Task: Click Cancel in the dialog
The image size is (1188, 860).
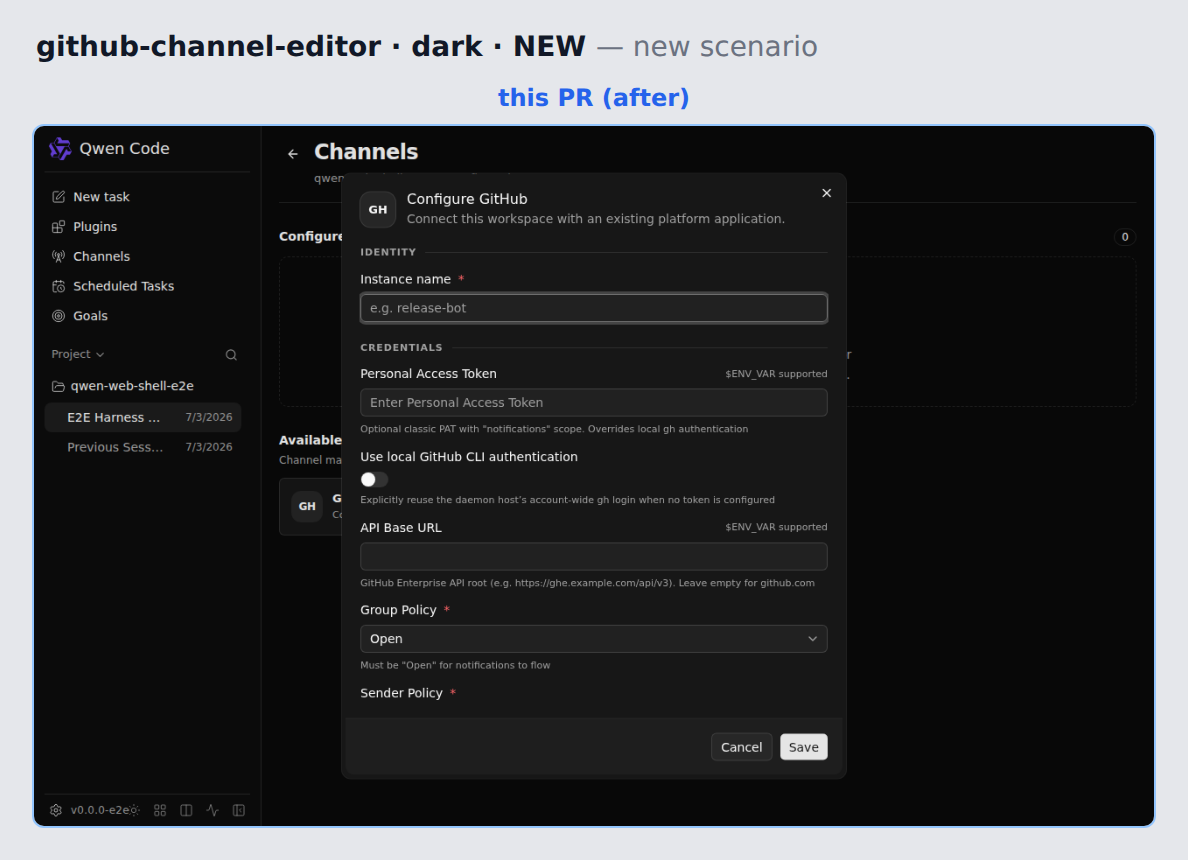Action: click(x=741, y=747)
